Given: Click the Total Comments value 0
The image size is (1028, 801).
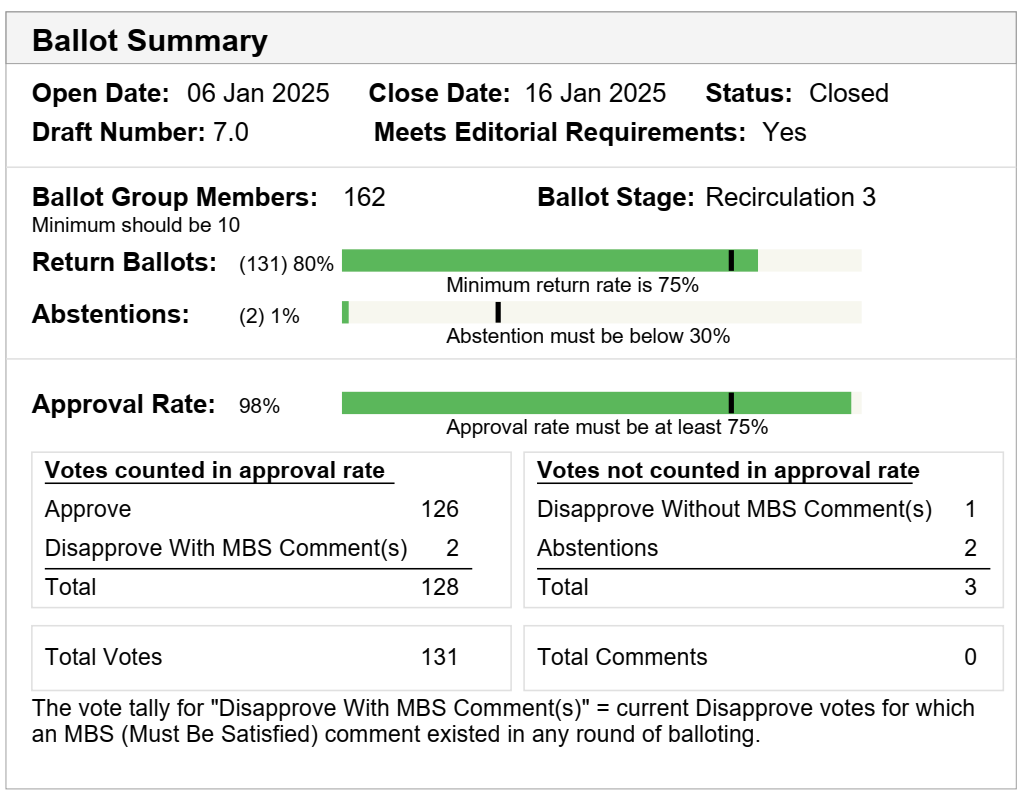Looking at the screenshot, I should 970,657.
